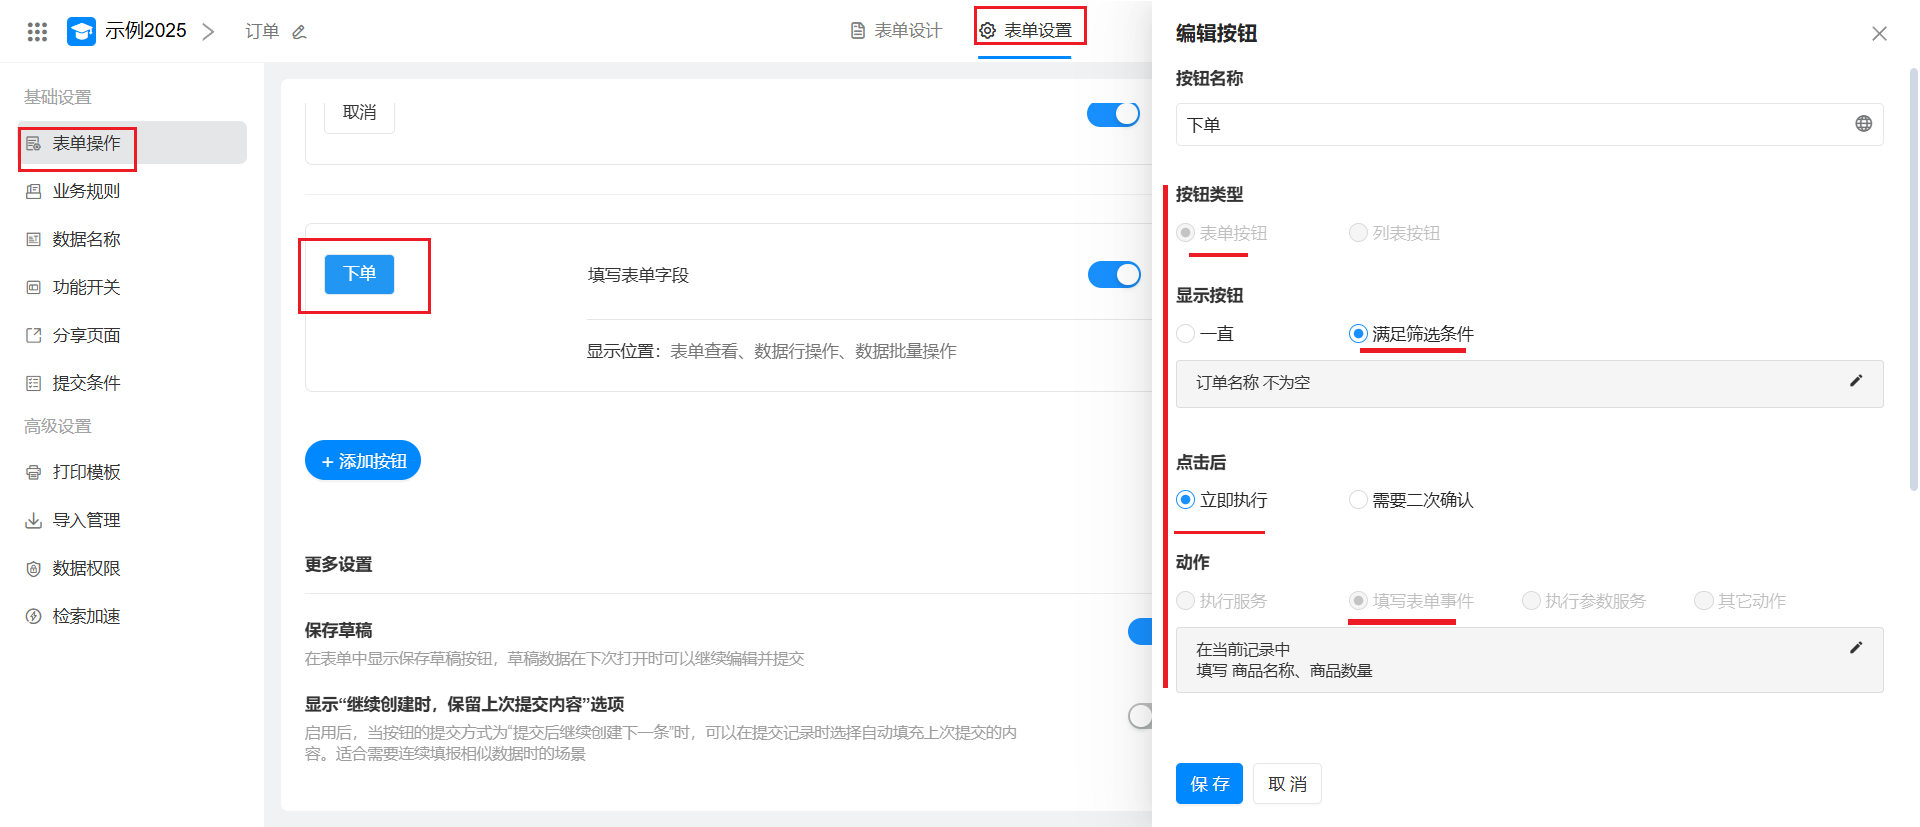The height and width of the screenshot is (827, 1920).
Task: Save the button edits with 保存
Action: tap(1209, 784)
